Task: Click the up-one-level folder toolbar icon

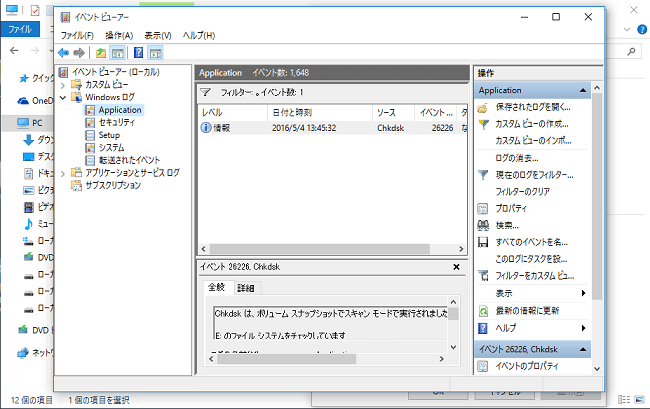Action: 101,53
